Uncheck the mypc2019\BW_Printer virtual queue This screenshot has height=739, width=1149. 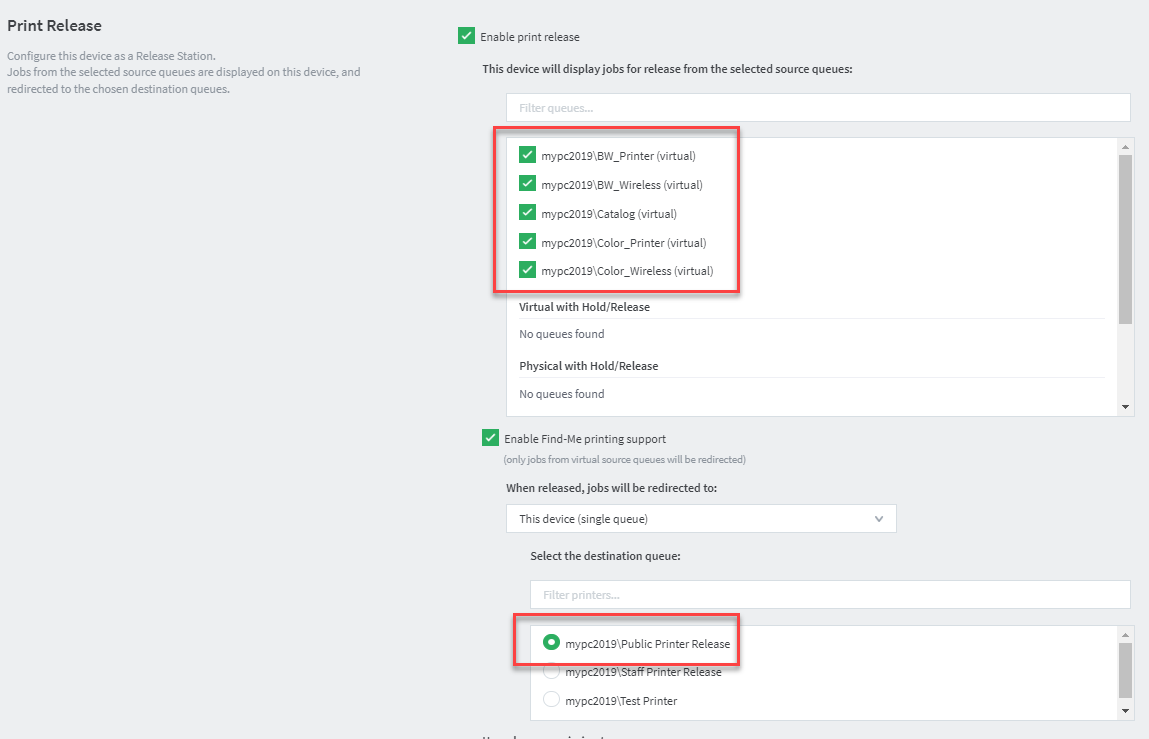click(527, 155)
